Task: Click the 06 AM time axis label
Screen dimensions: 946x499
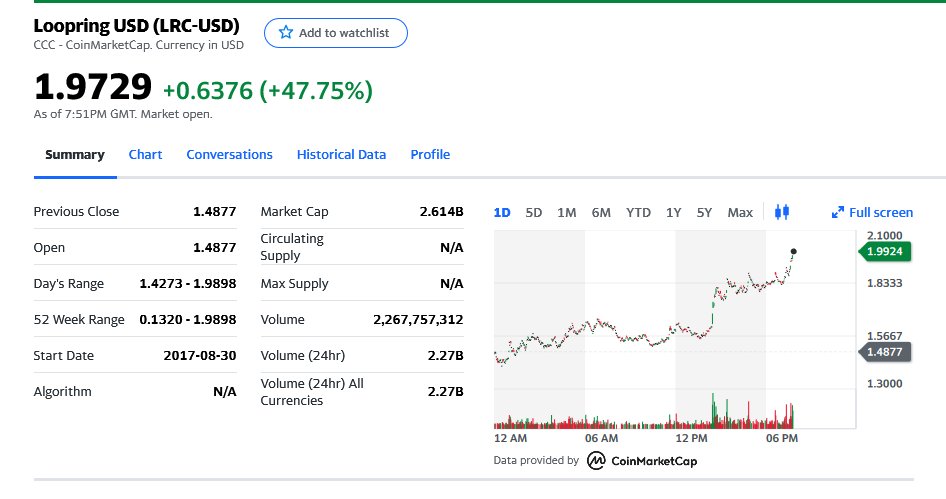Action: pyautogui.click(x=602, y=438)
